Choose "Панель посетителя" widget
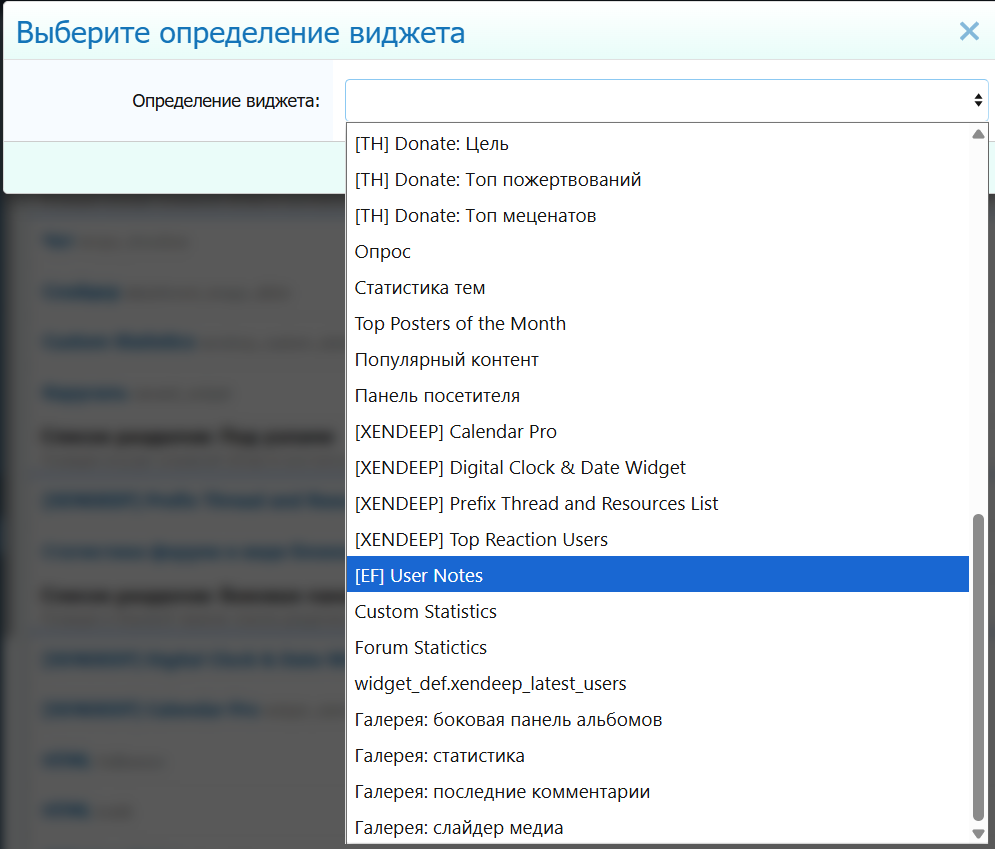995x849 pixels. click(x=437, y=396)
